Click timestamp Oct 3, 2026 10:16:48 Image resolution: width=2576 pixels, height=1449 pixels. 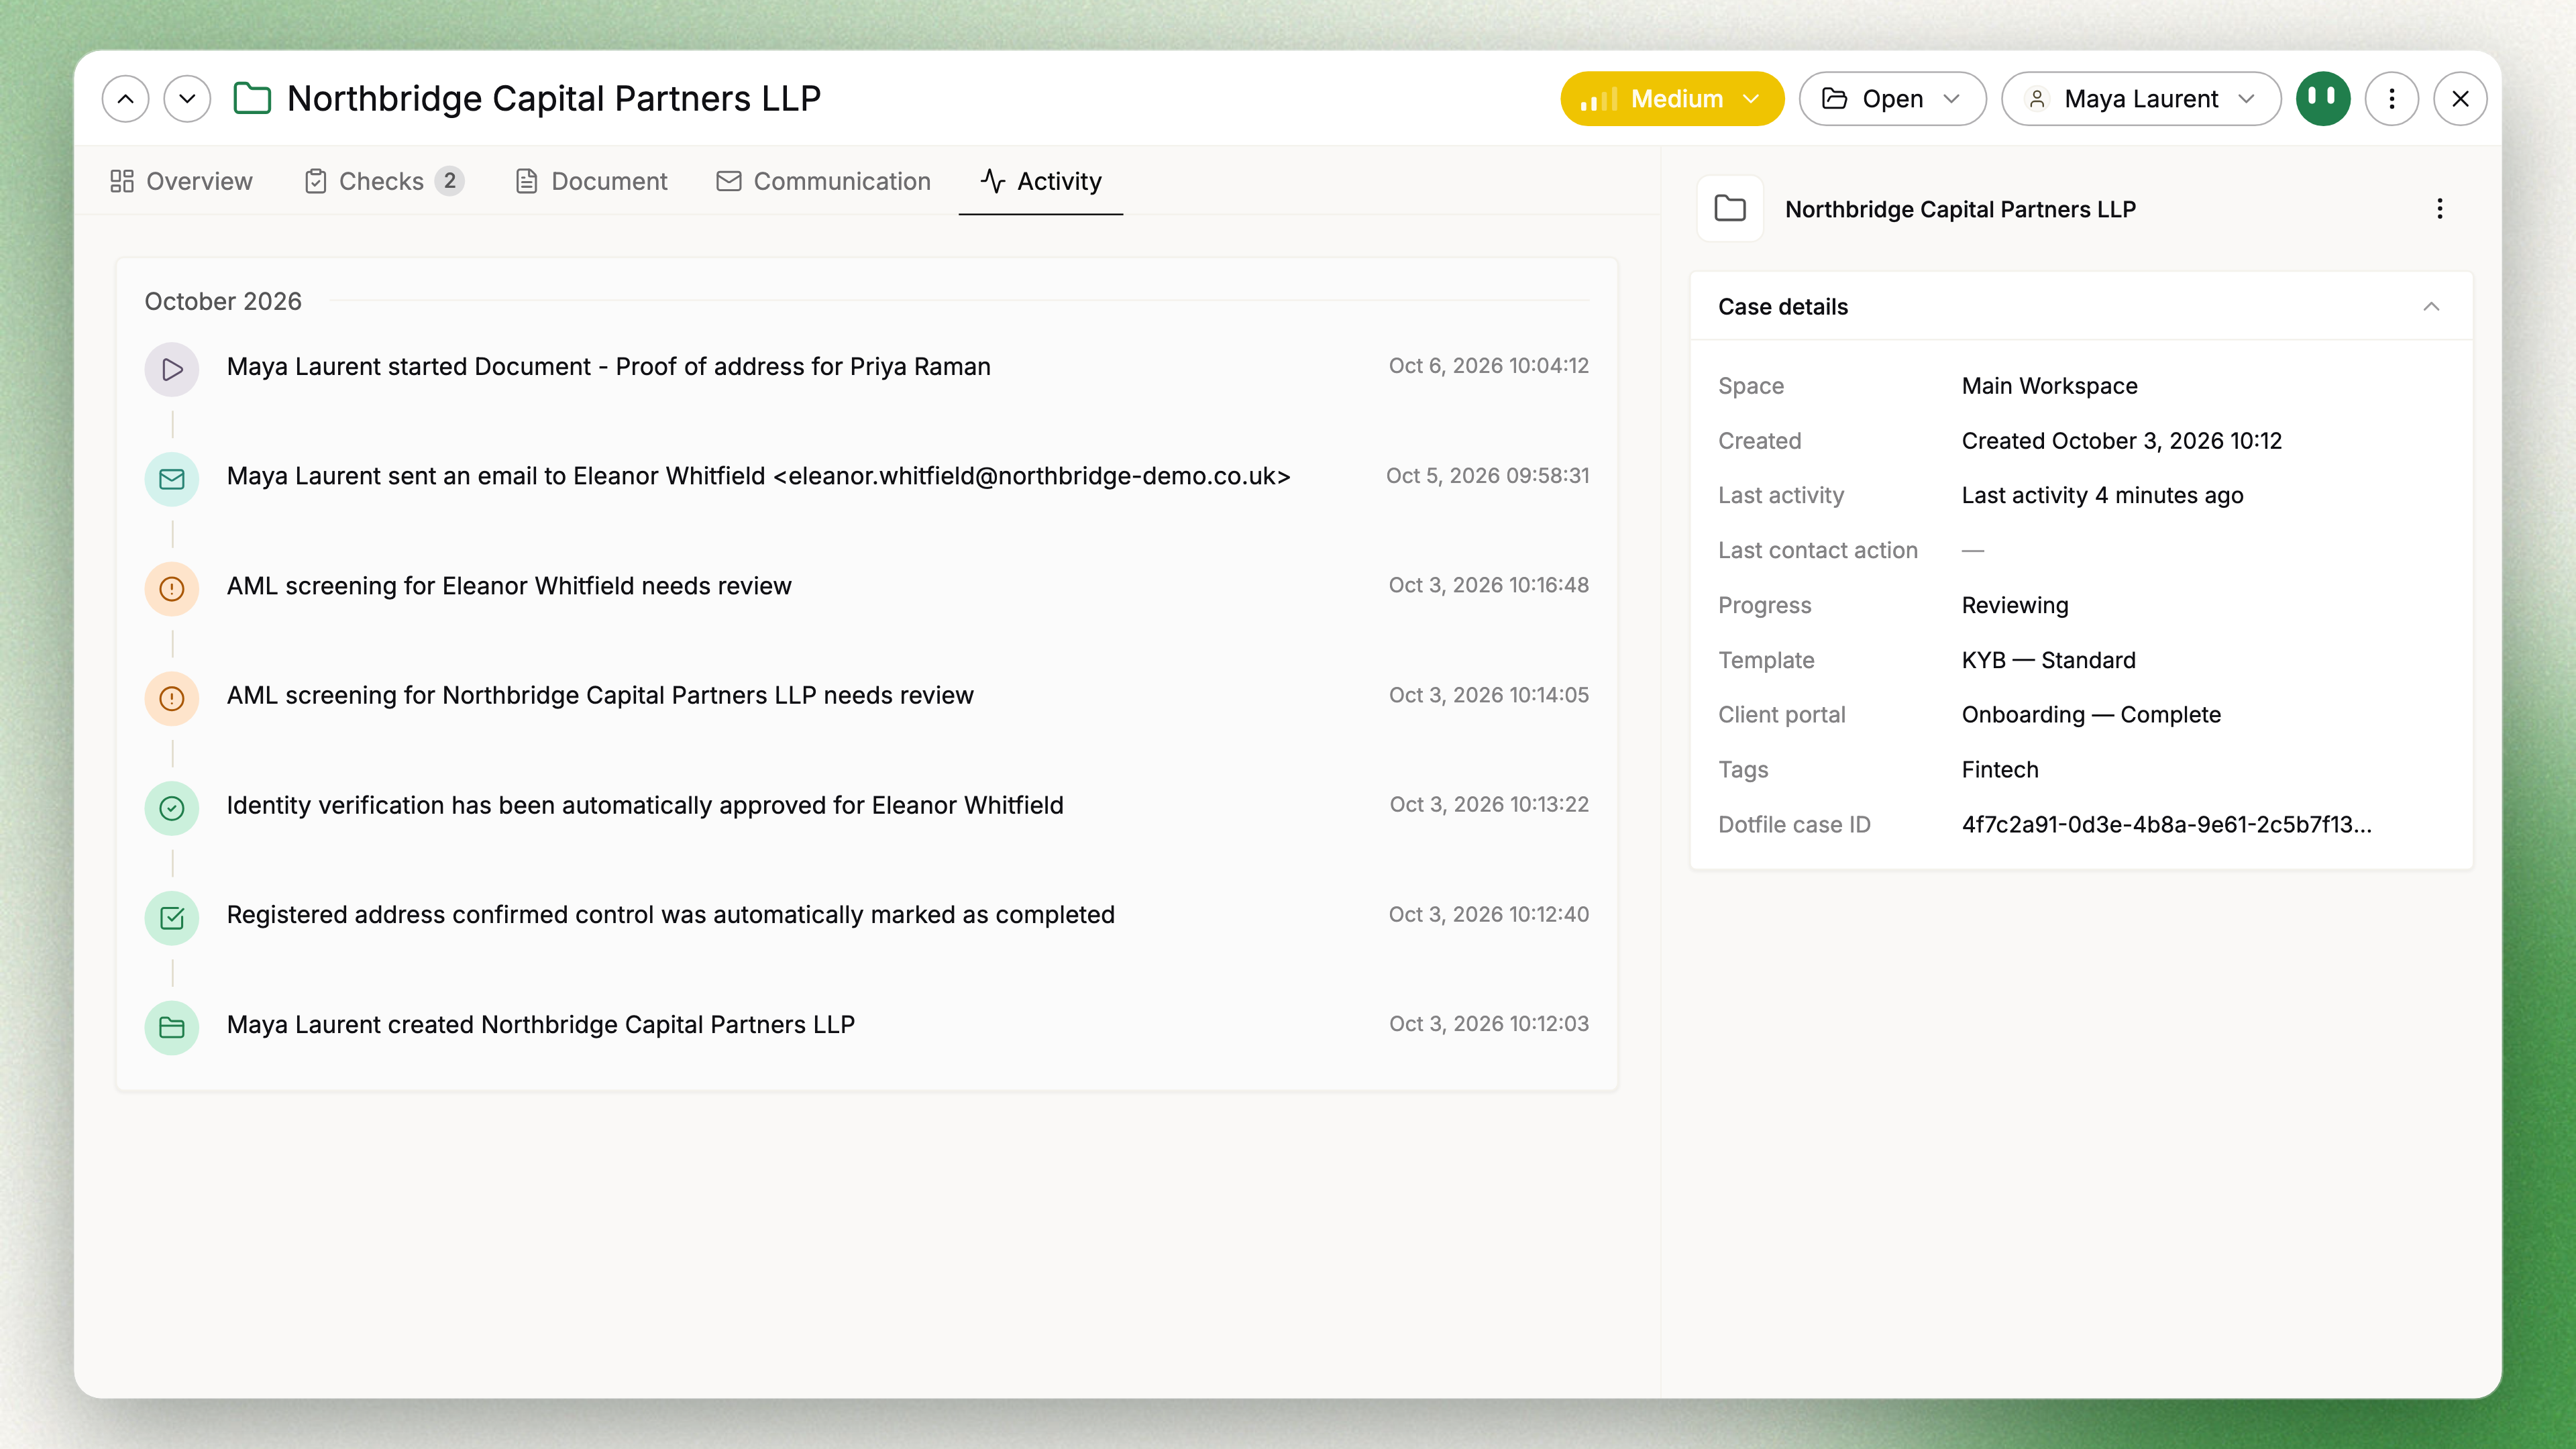click(1488, 585)
